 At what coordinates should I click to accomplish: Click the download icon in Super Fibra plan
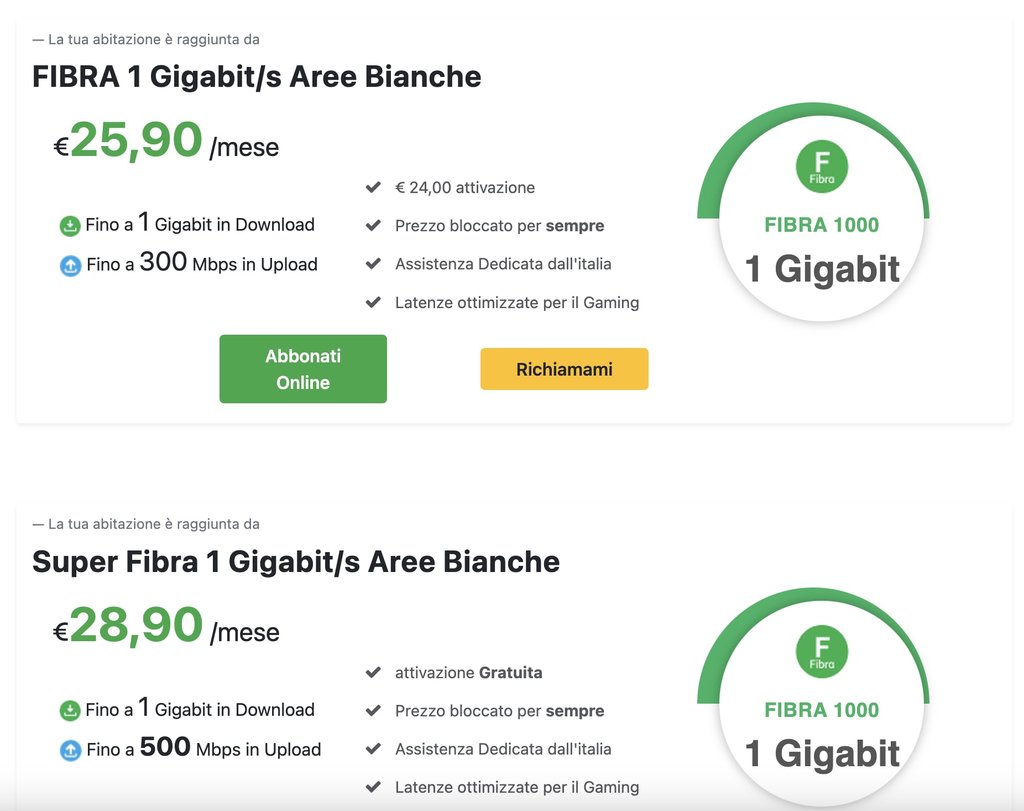(x=70, y=711)
